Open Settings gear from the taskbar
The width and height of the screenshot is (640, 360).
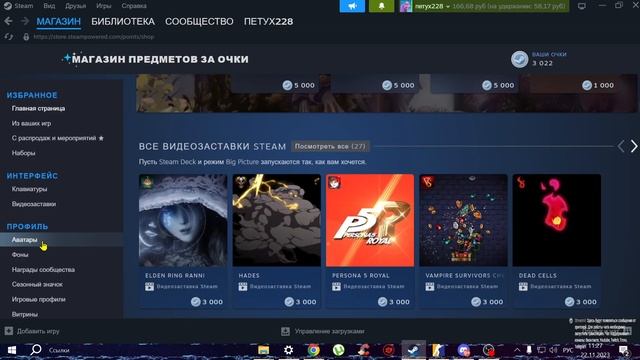[x=289, y=350]
